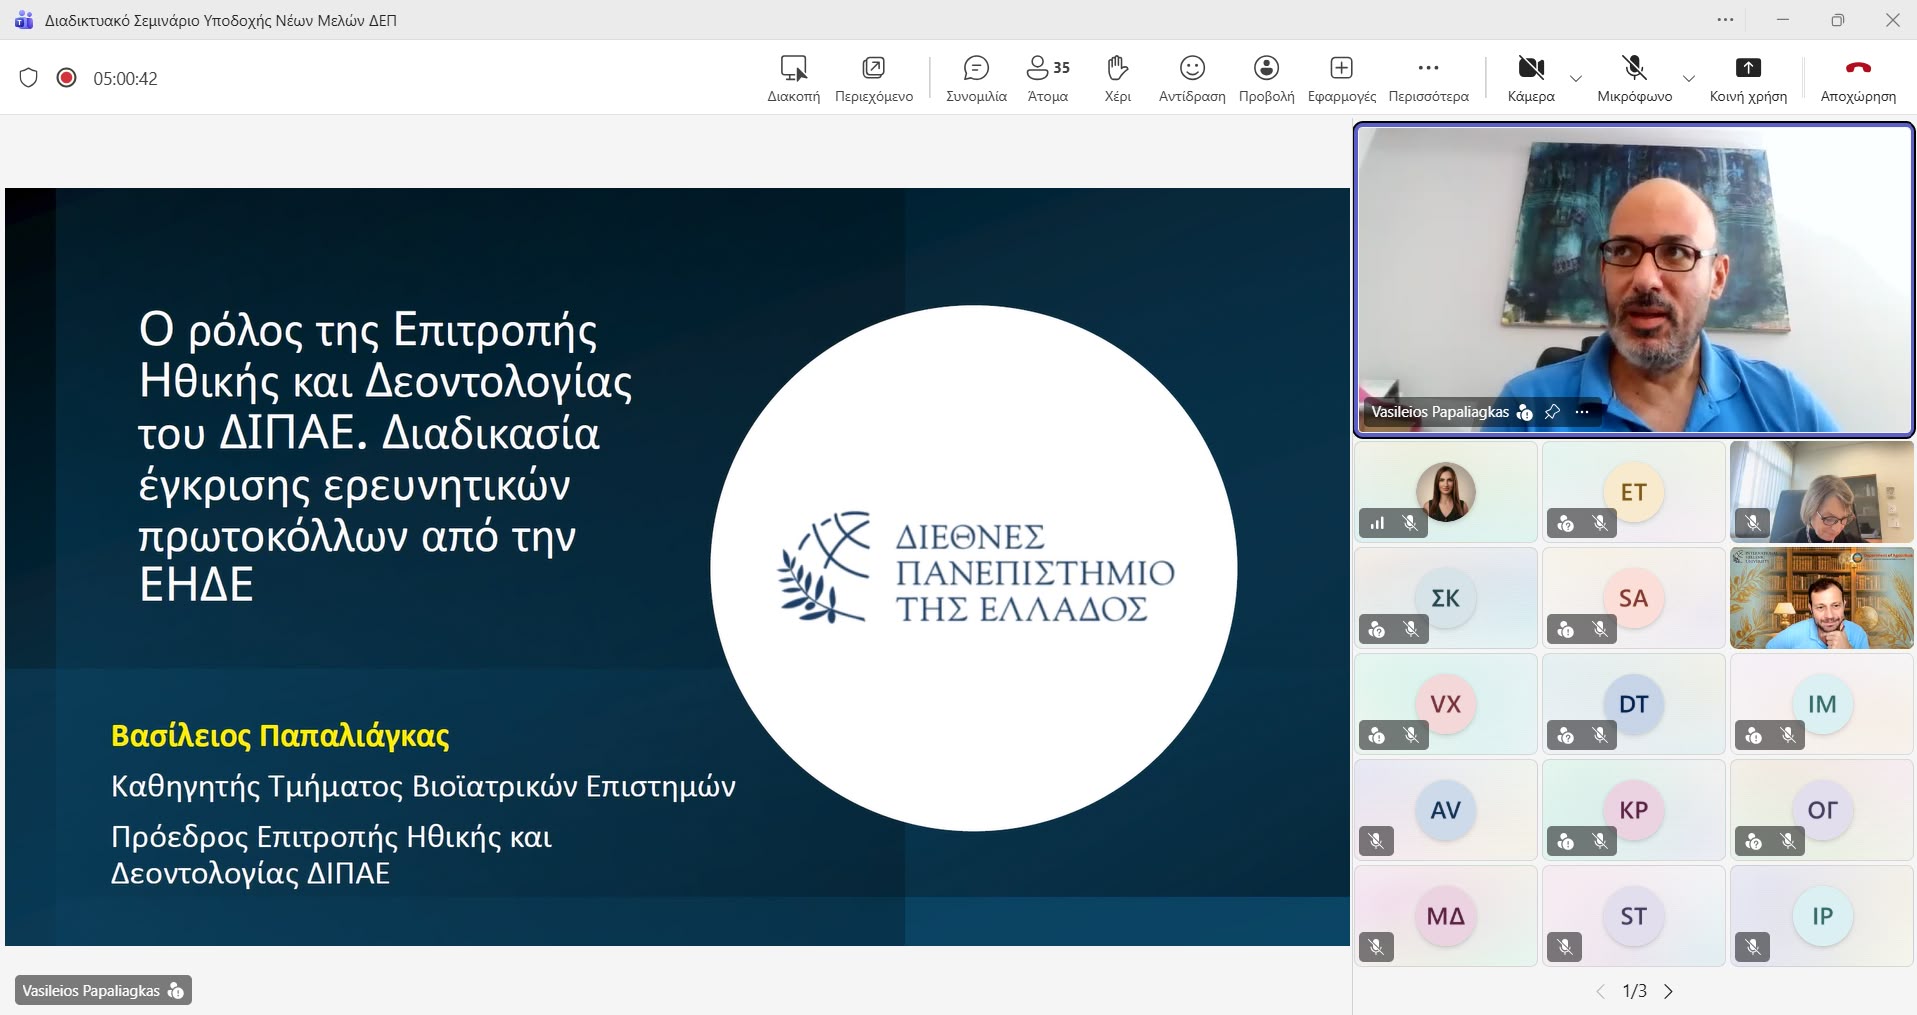
Task: Click the muted mic icon on ΣΚ tile
Action: coord(1411,629)
